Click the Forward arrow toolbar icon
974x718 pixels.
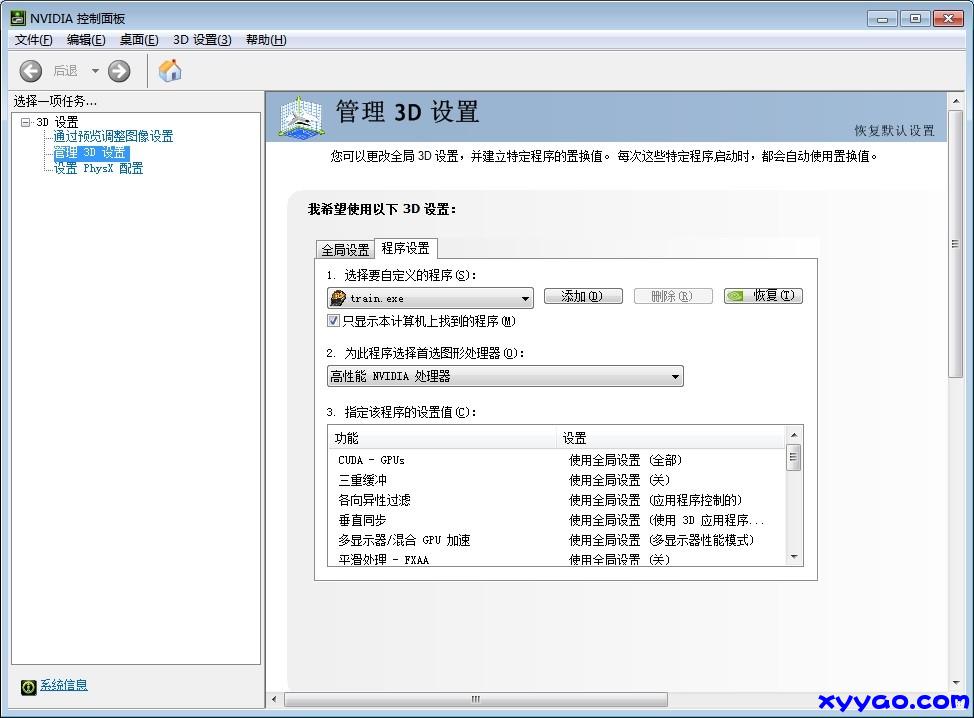pos(119,71)
